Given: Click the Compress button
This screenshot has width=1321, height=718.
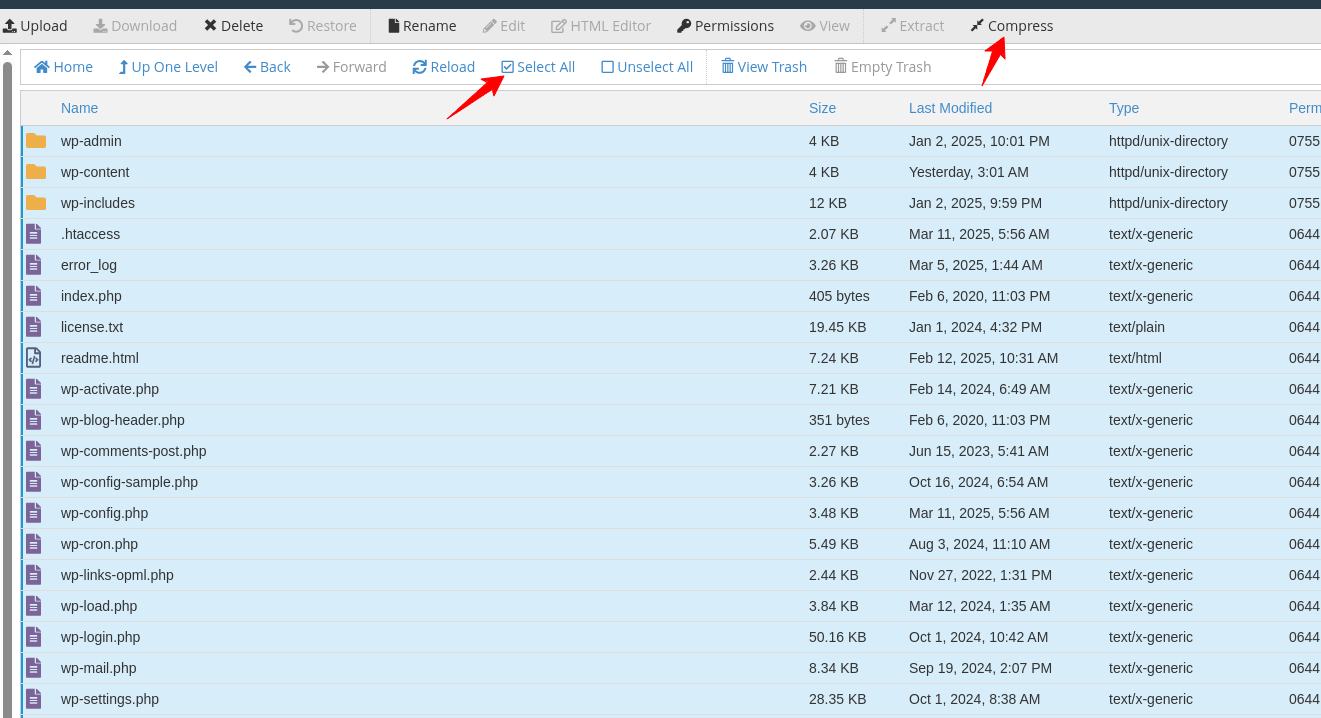Looking at the screenshot, I should pyautogui.click(x=1011, y=26).
